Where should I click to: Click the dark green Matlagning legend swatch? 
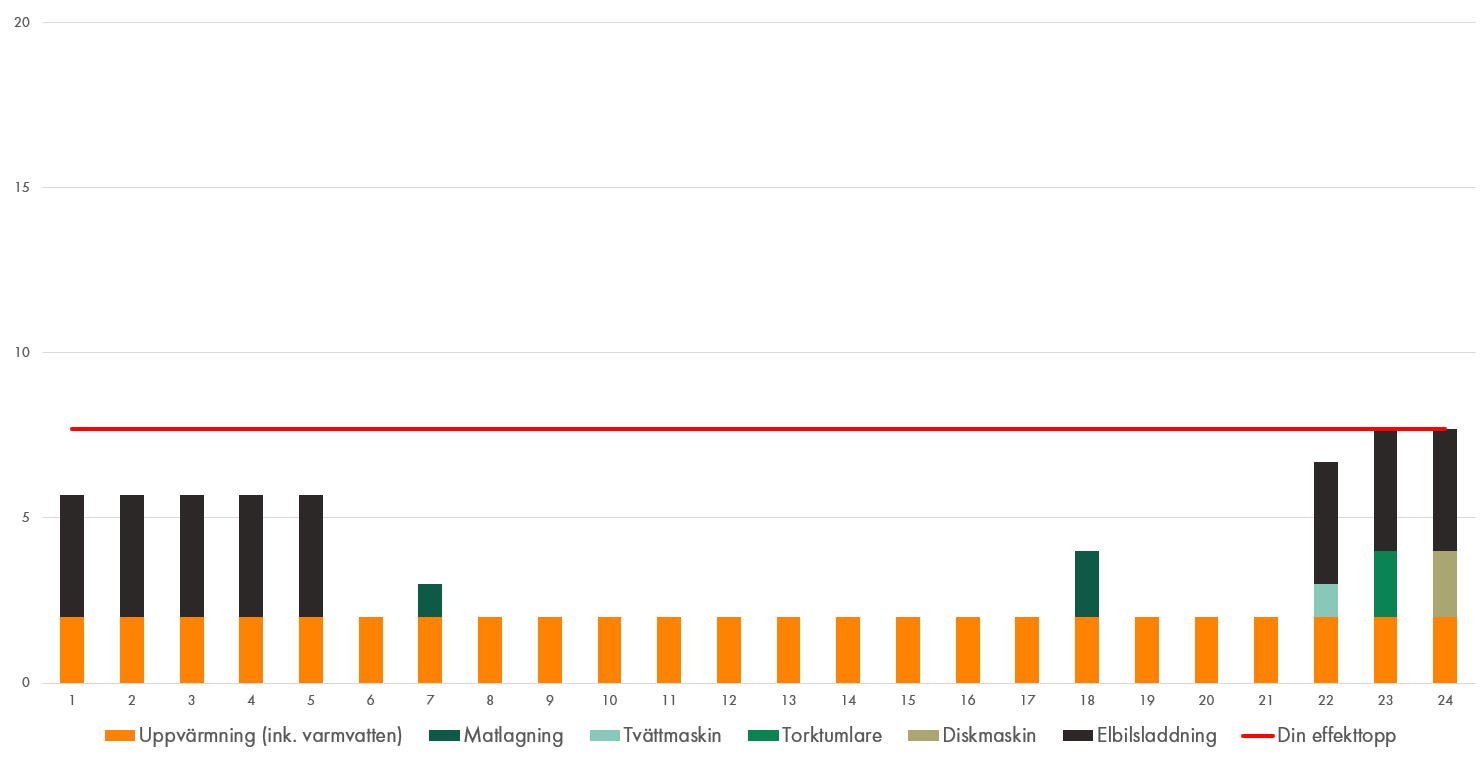click(444, 736)
